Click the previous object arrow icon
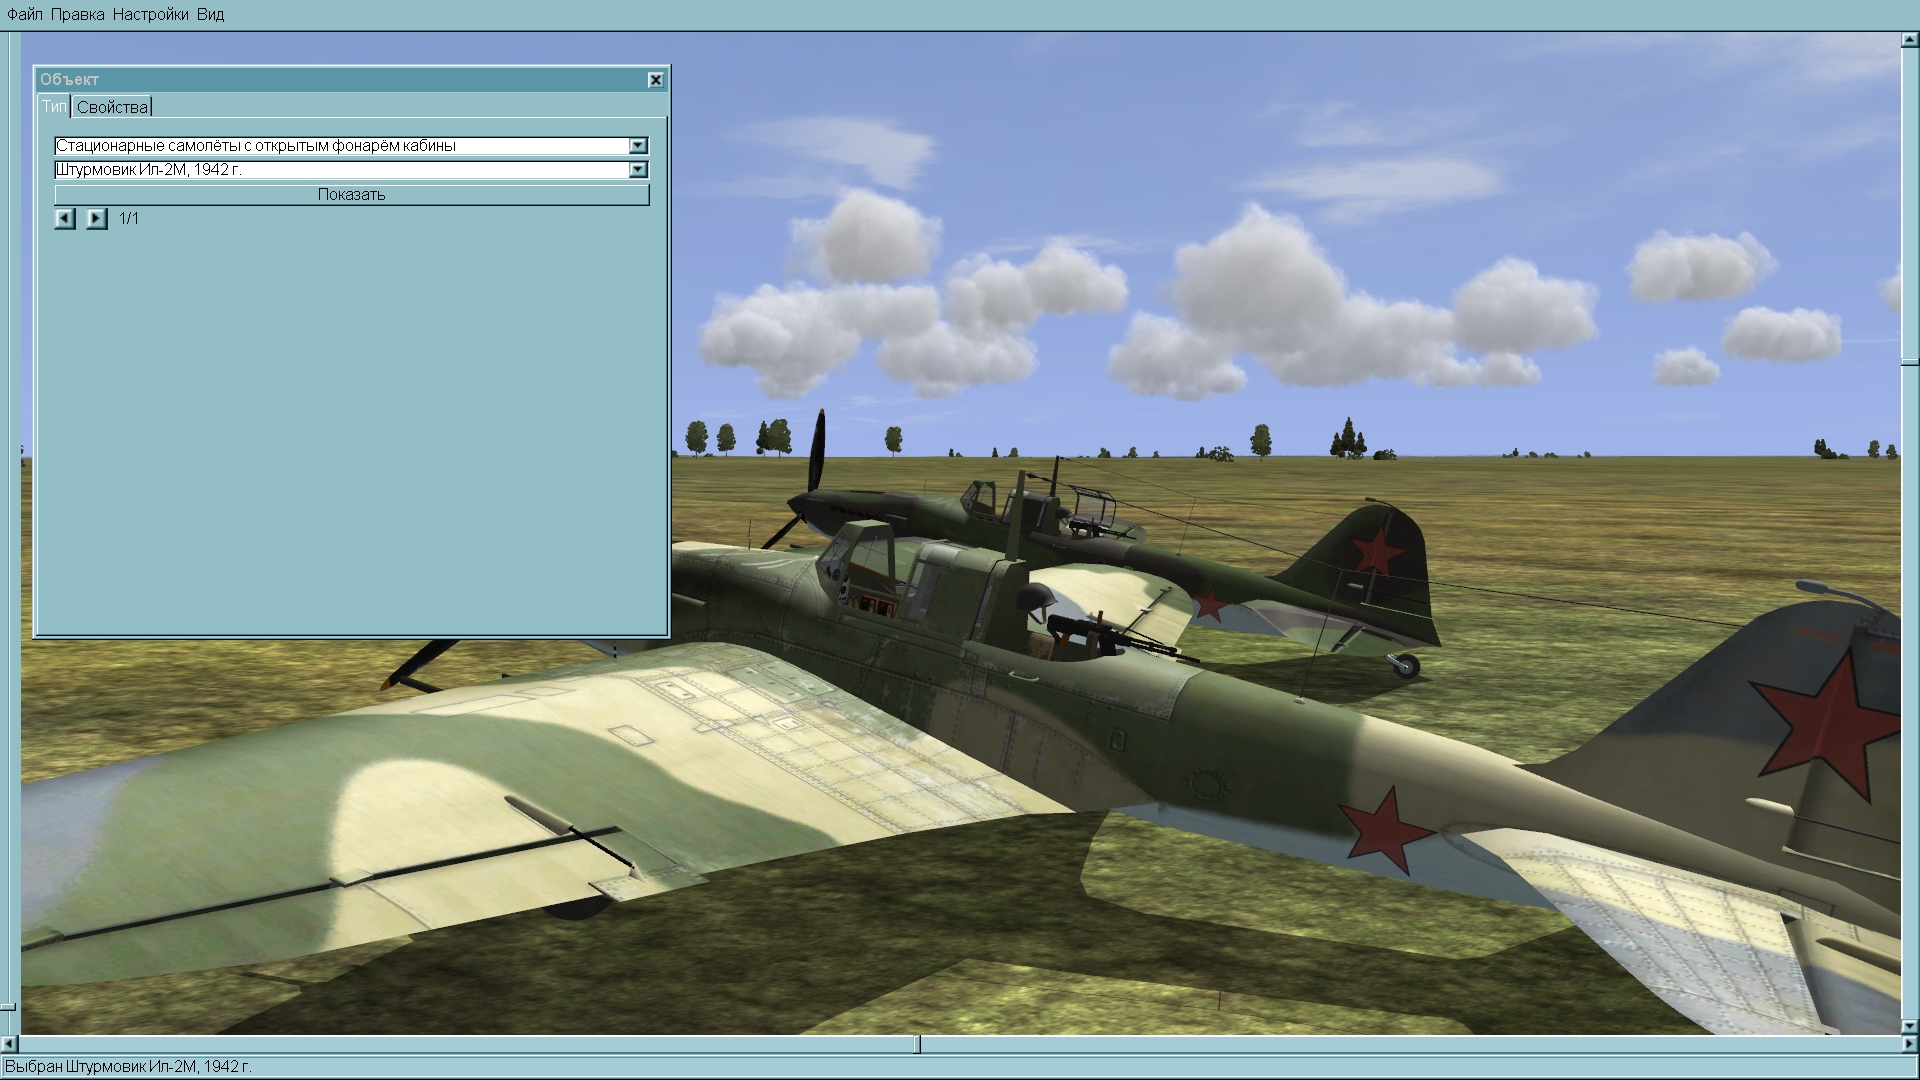The width and height of the screenshot is (1920, 1080). [x=65, y=218]
